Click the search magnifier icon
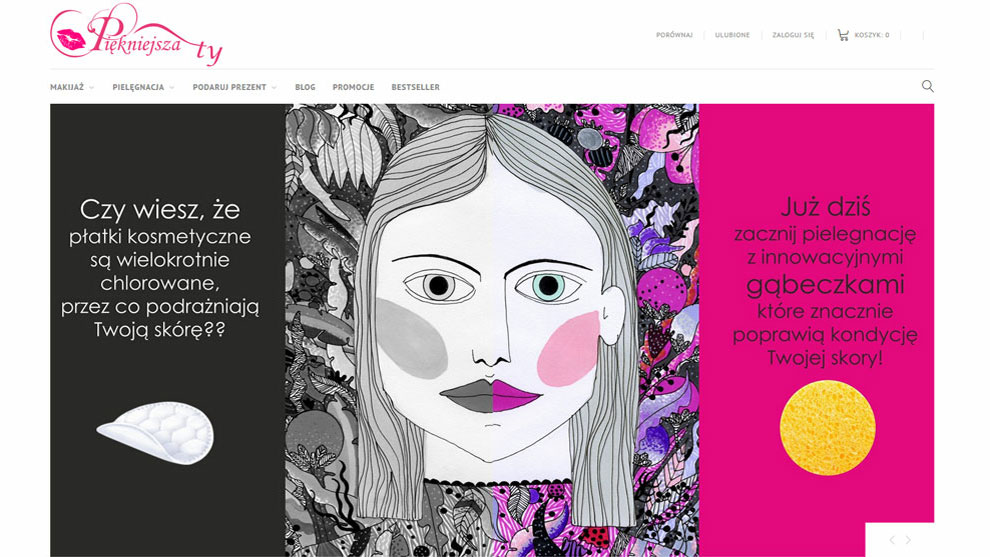This screenshot has height=557, width=990. click(927, 87)
